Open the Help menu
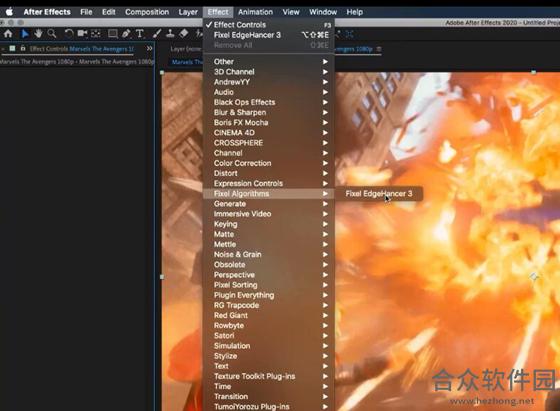This screenshot has width=560, height=411. coord(355,12)
